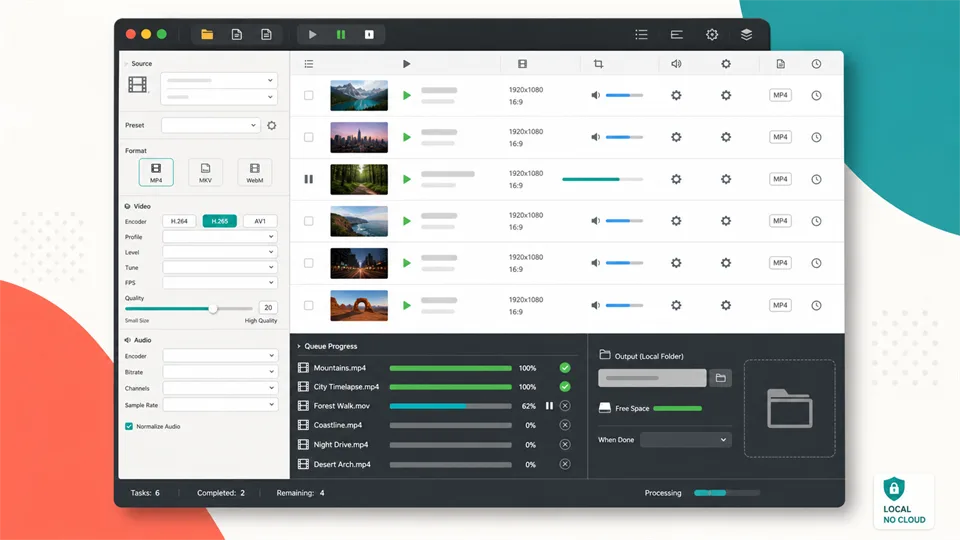Click the crop column header icon

tap(598, 64)
